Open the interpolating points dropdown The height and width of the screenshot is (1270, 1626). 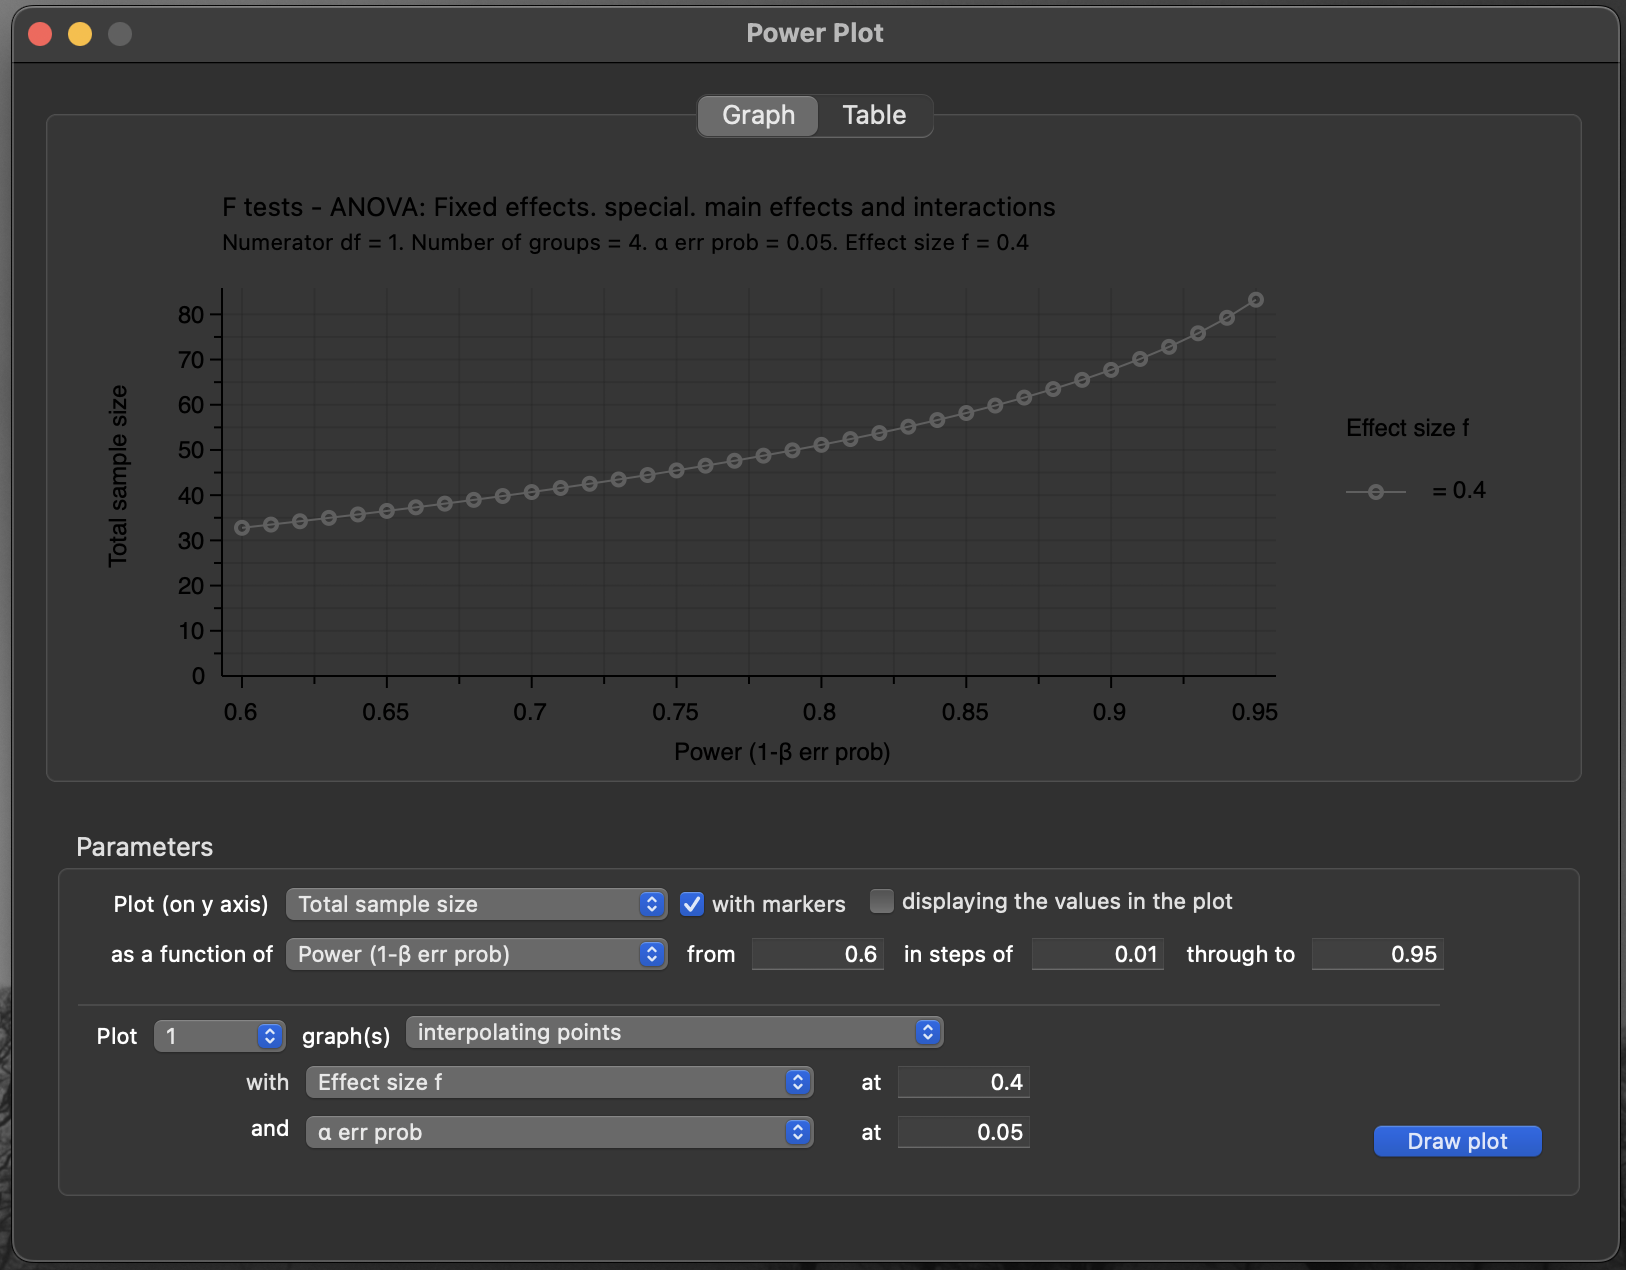click(x=674, y=1032)
